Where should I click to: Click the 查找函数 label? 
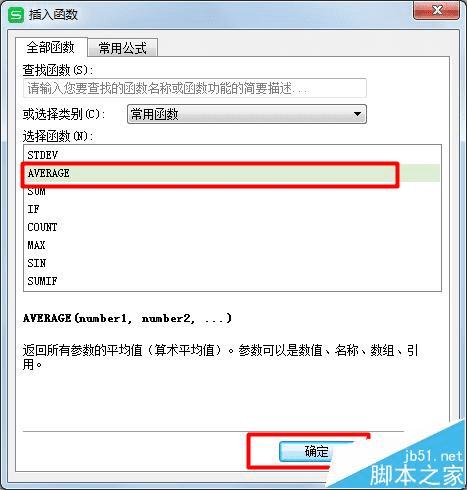(58, 70)
